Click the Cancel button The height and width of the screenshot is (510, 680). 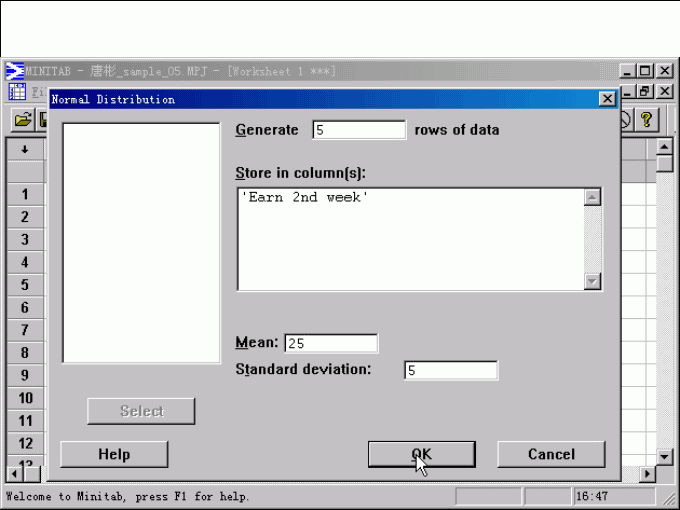pyautogui.click(x=551, y=454)
